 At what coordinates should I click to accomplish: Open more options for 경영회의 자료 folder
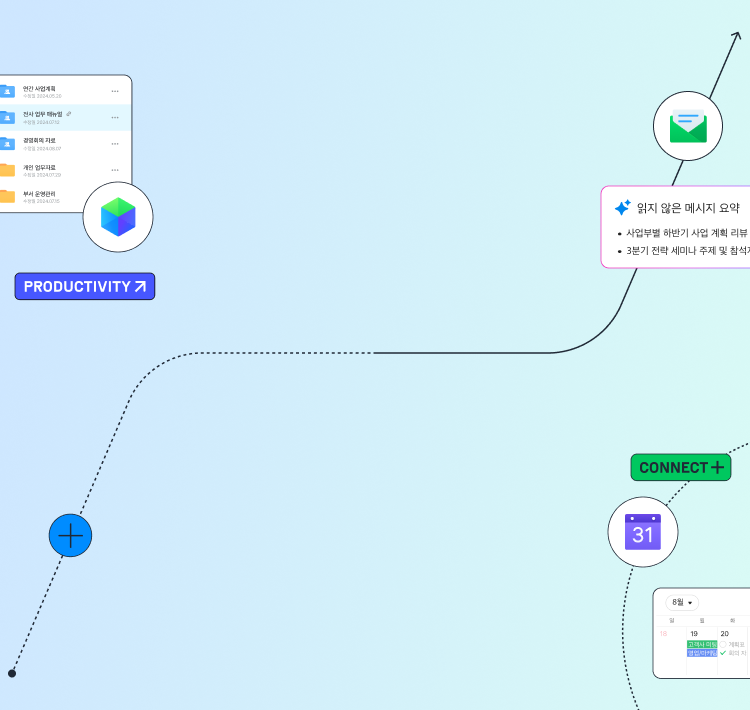pos(115,144)
